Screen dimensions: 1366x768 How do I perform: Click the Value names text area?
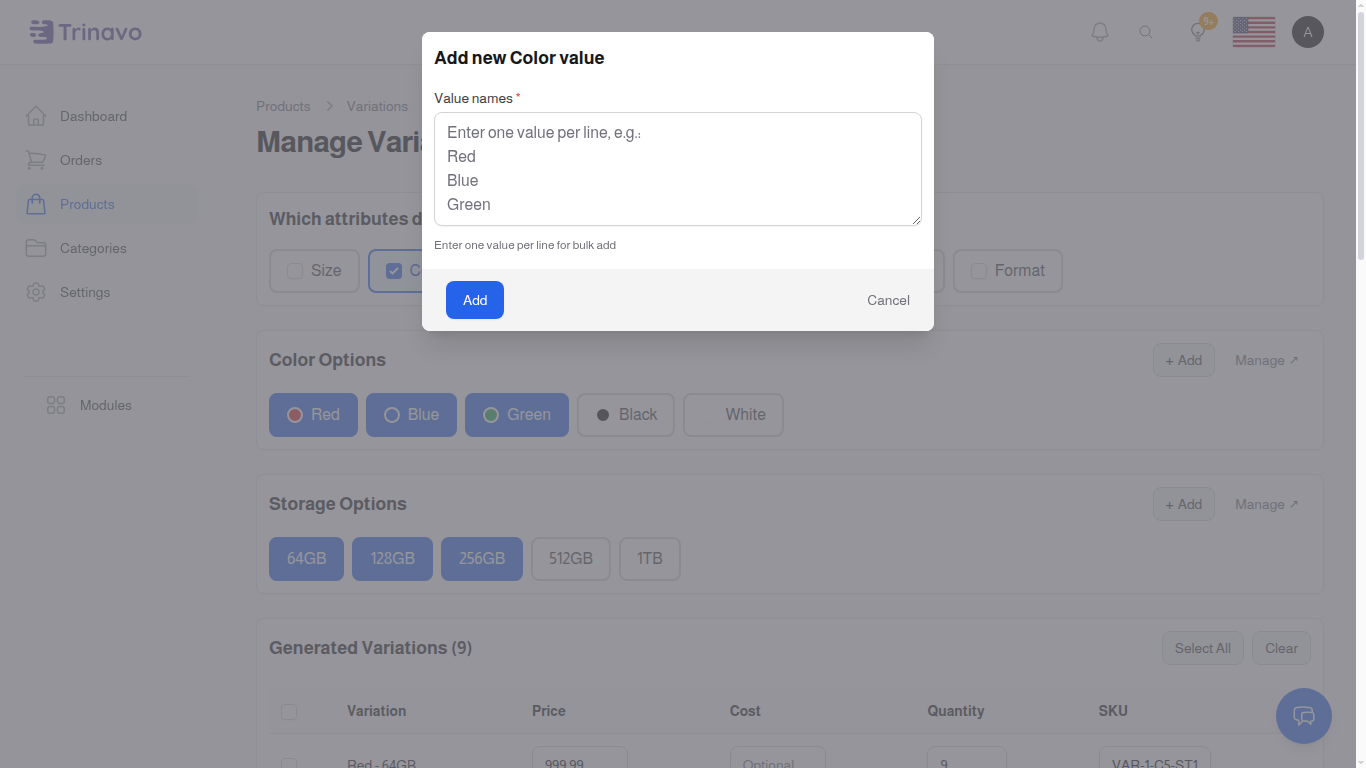(678, 168)
